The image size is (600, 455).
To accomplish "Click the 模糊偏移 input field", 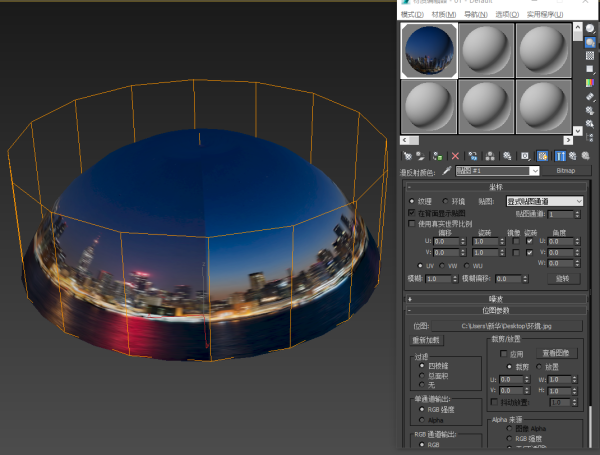I will click(x=508, y=279).
